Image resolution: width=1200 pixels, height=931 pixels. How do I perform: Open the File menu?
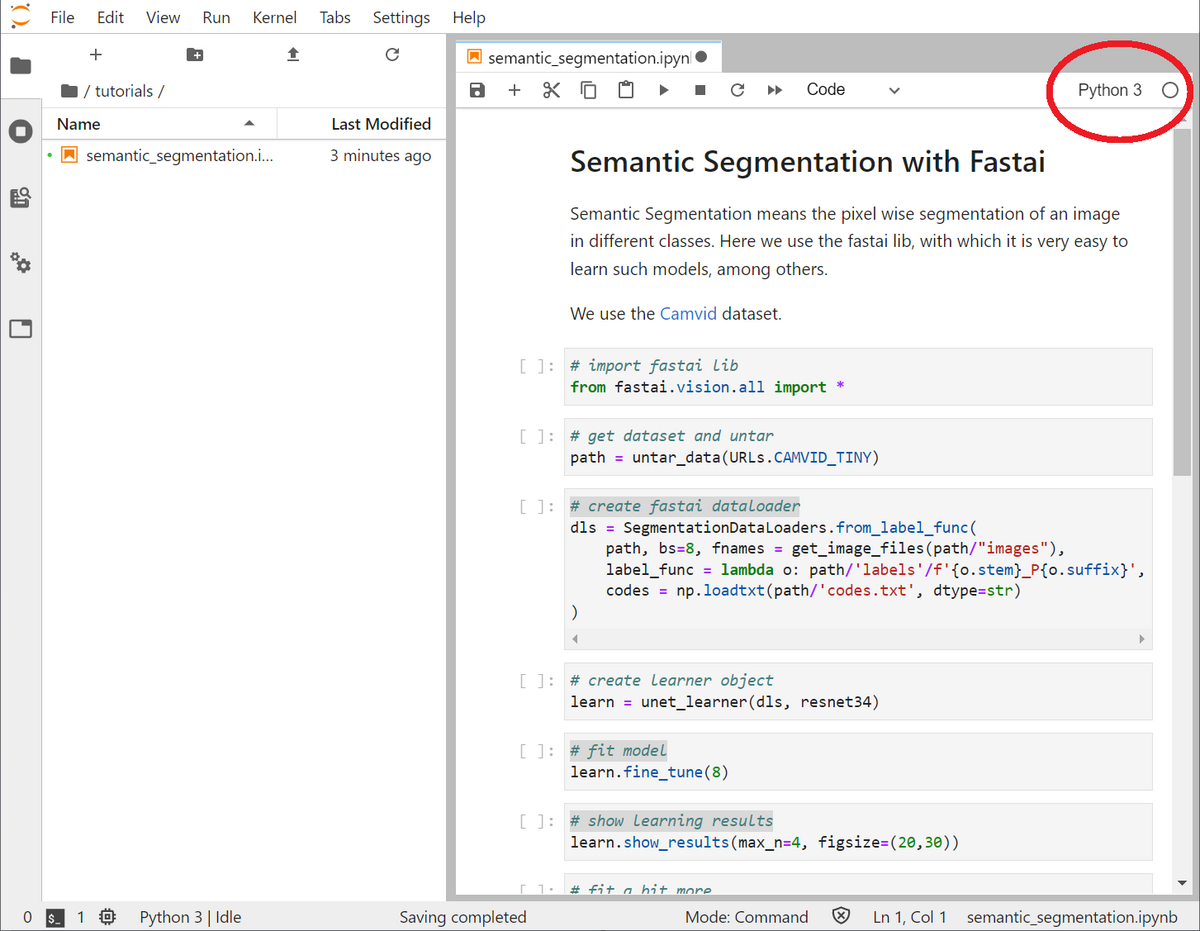pos(62,17)
